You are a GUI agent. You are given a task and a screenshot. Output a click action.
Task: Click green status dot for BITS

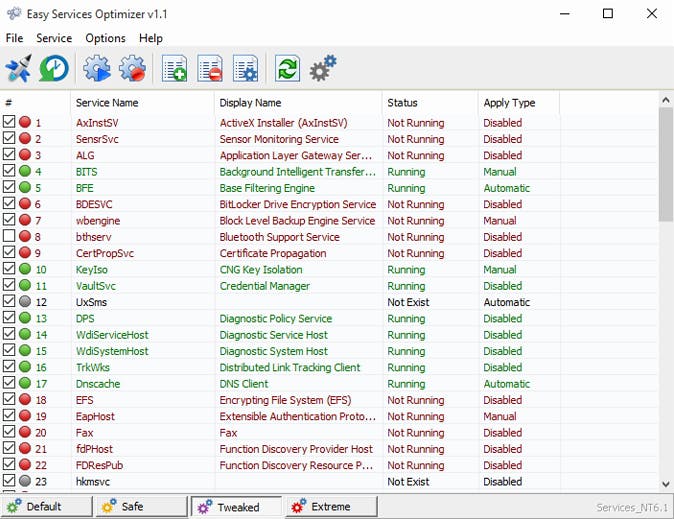click(25, 171)
